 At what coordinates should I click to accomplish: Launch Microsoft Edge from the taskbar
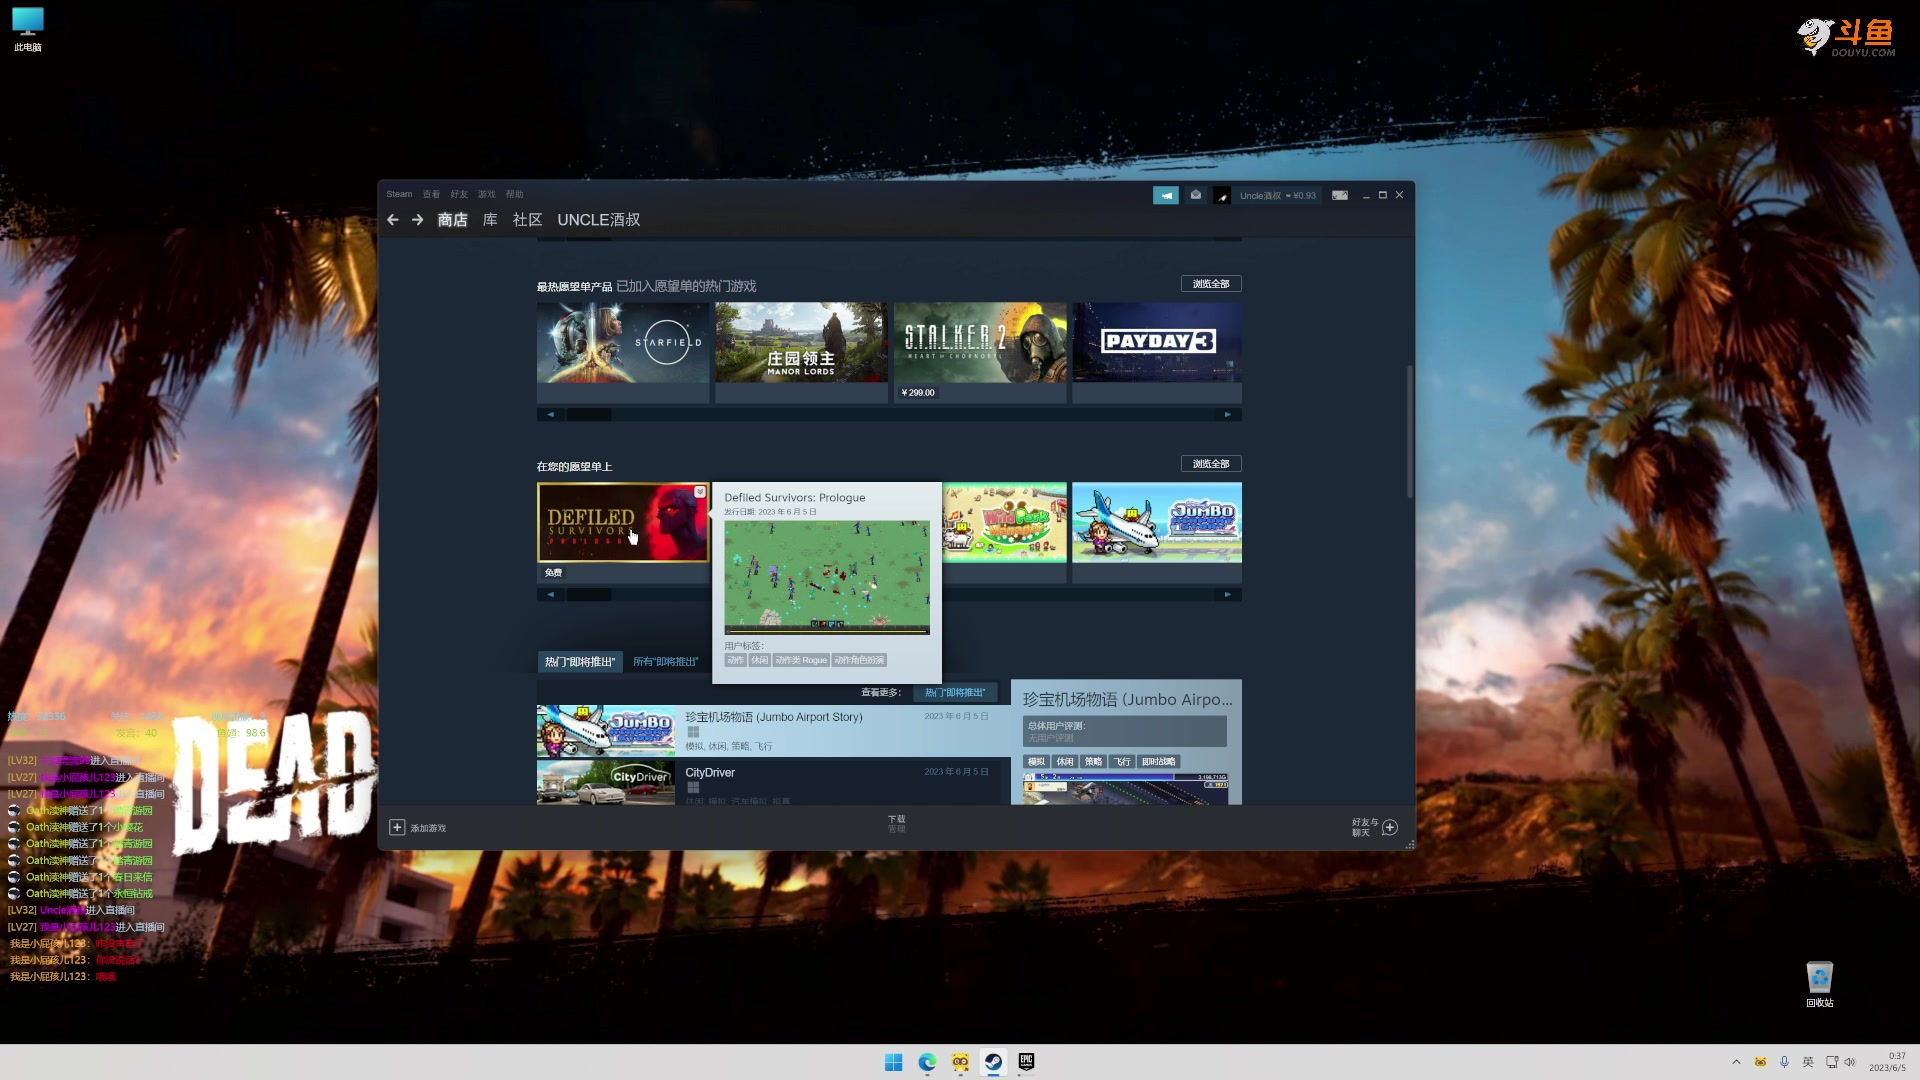[927, 1062]
